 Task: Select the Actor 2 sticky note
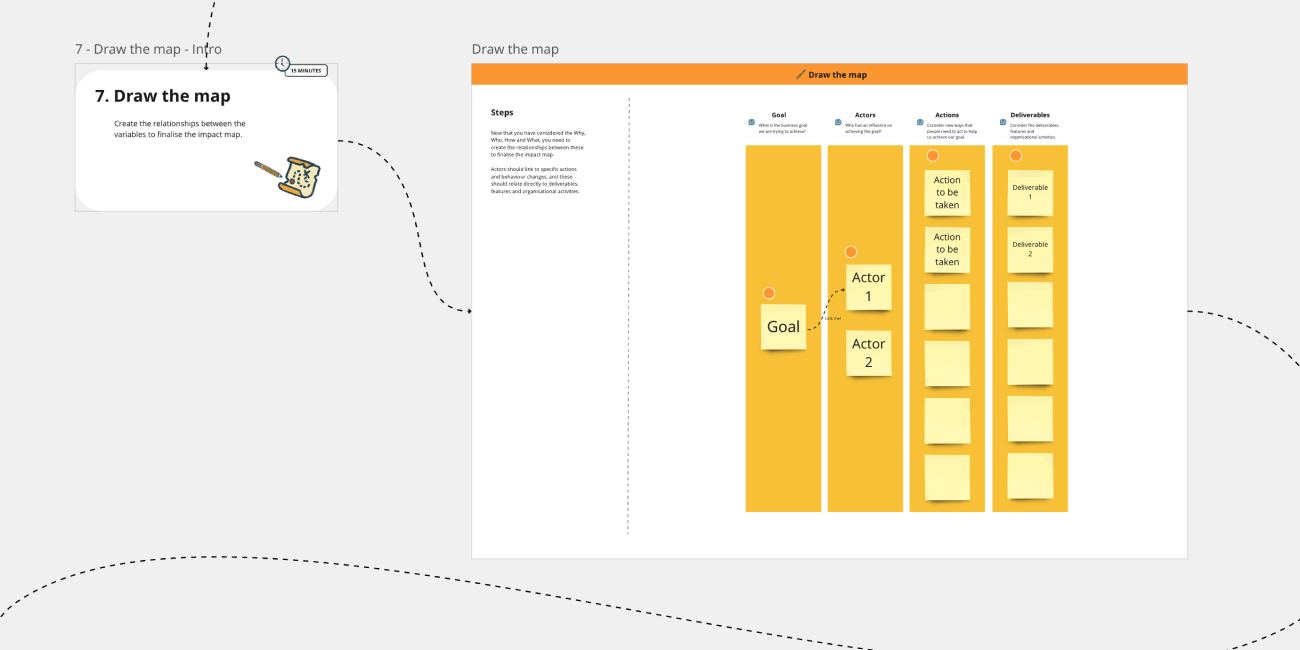868,353
